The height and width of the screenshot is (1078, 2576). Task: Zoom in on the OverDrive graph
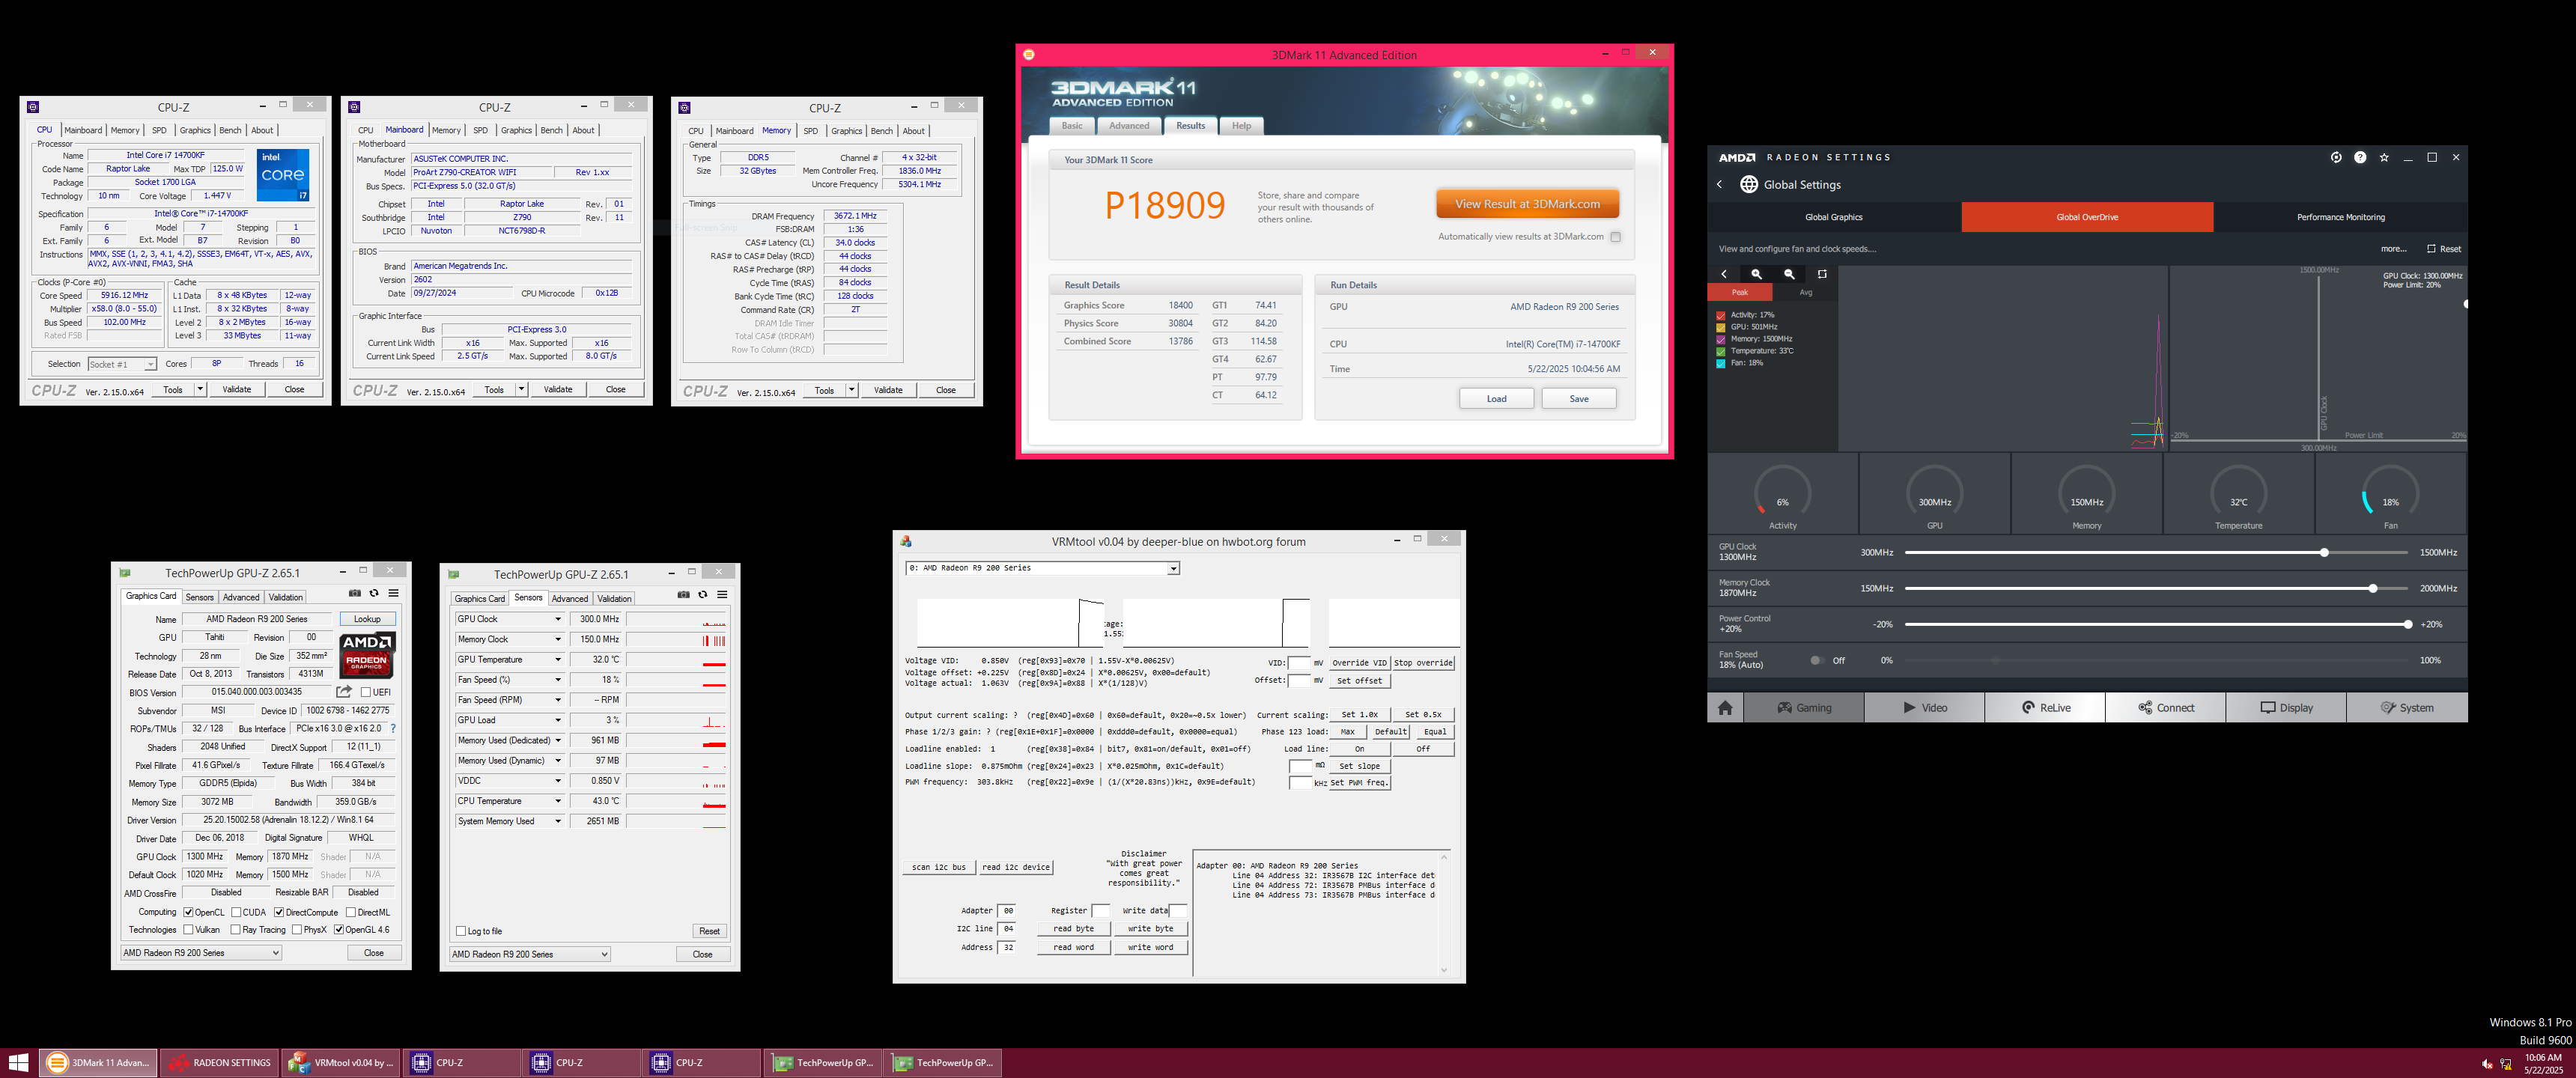(x=1756, y=274)
